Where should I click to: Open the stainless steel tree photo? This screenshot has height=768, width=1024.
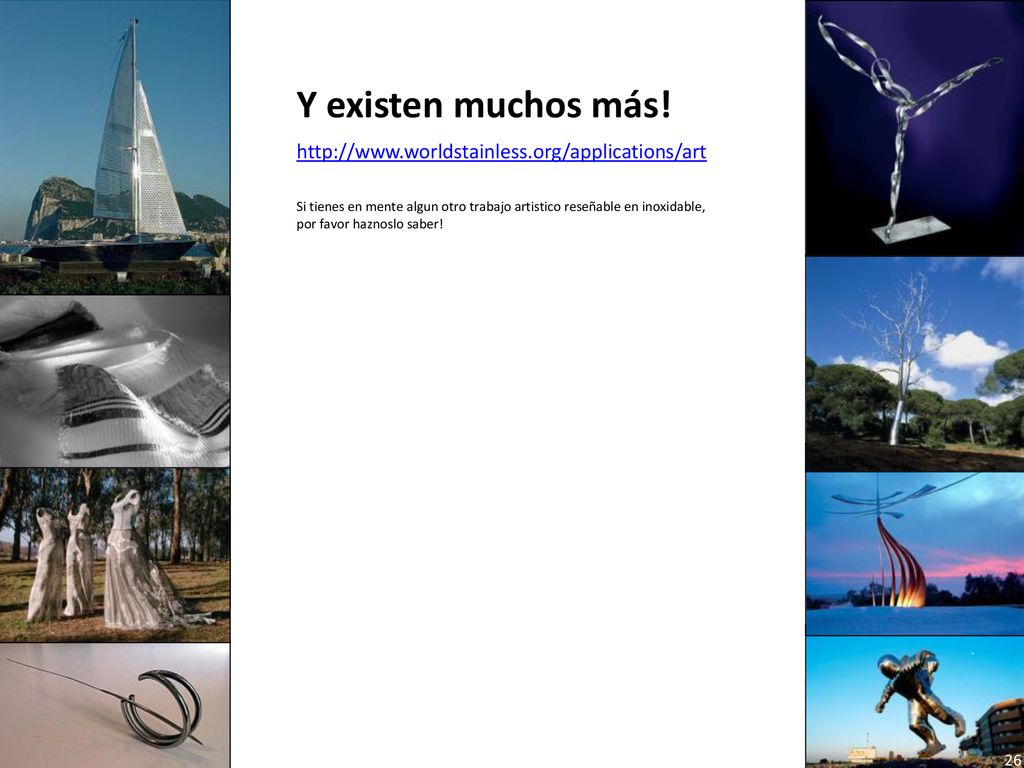pos(914,364)
